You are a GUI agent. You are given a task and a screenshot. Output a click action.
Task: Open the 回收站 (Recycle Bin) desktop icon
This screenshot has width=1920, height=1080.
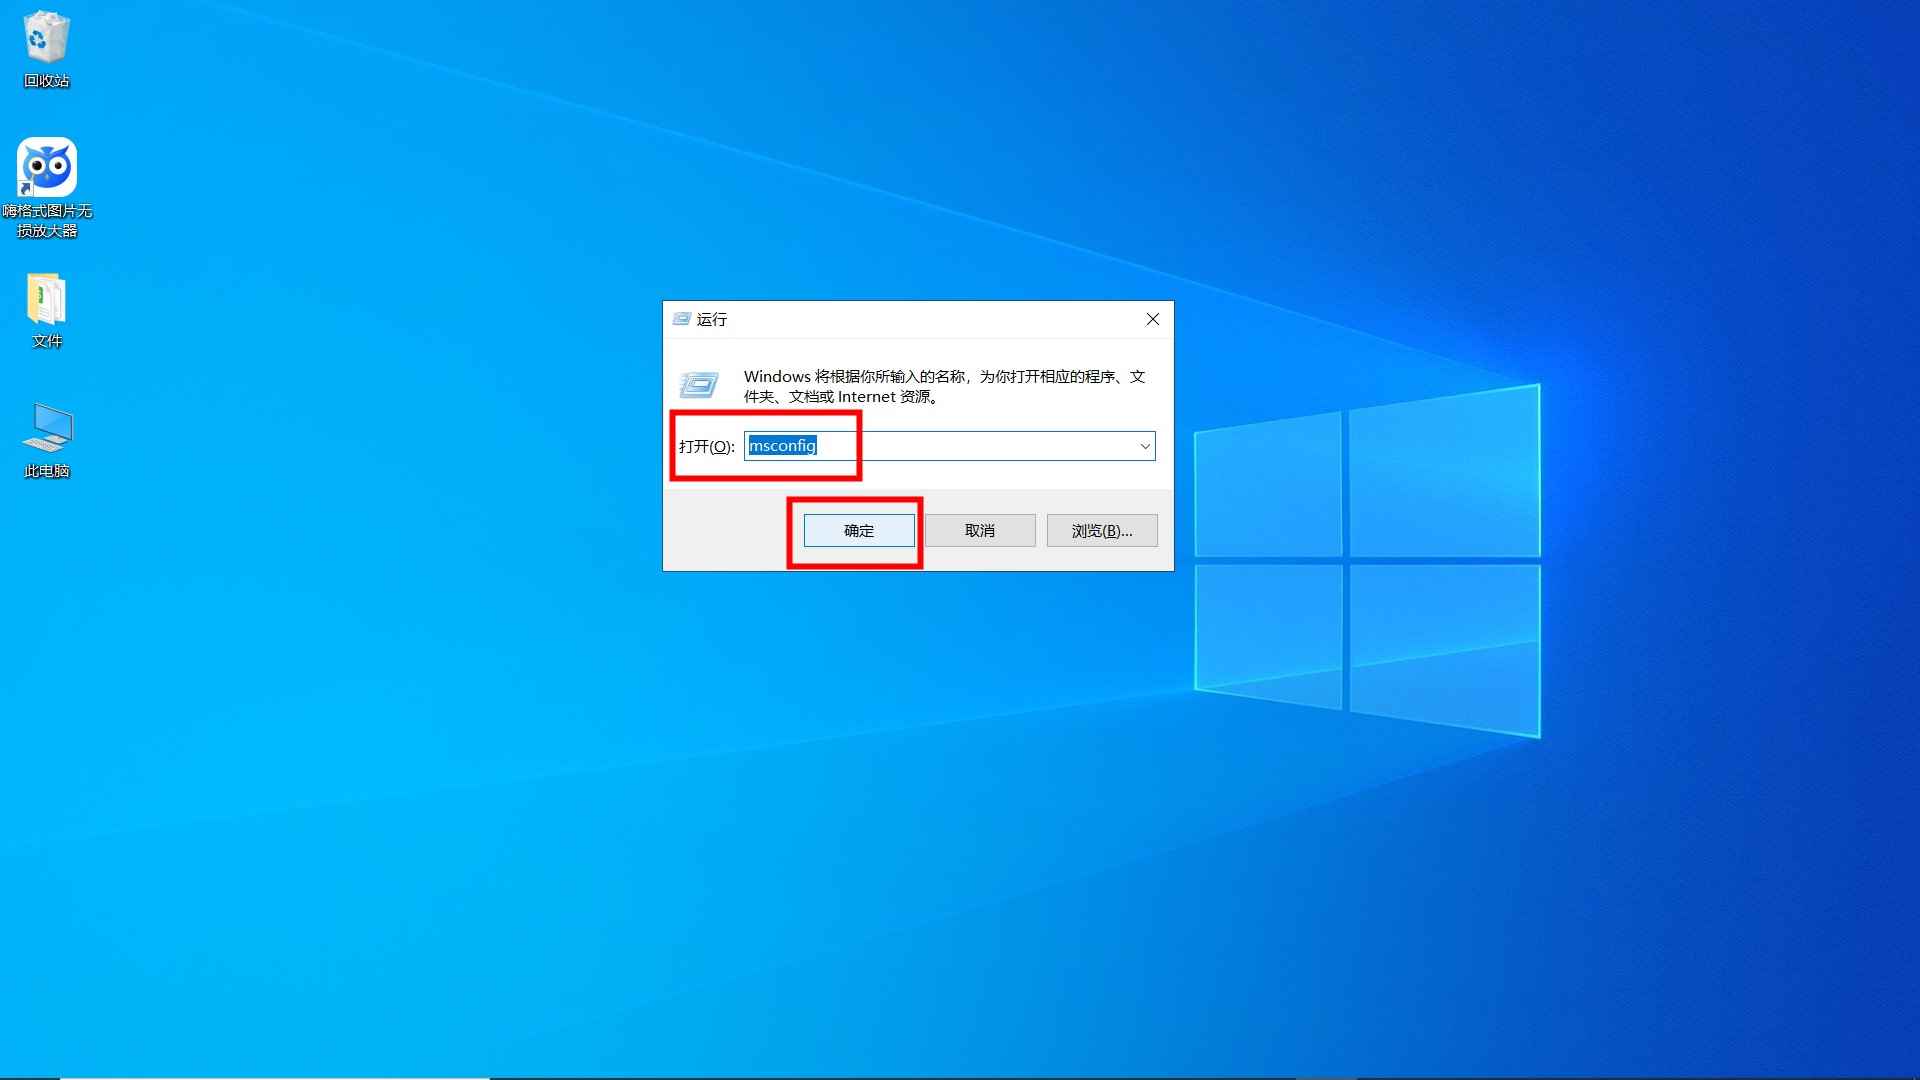(46, 40)
